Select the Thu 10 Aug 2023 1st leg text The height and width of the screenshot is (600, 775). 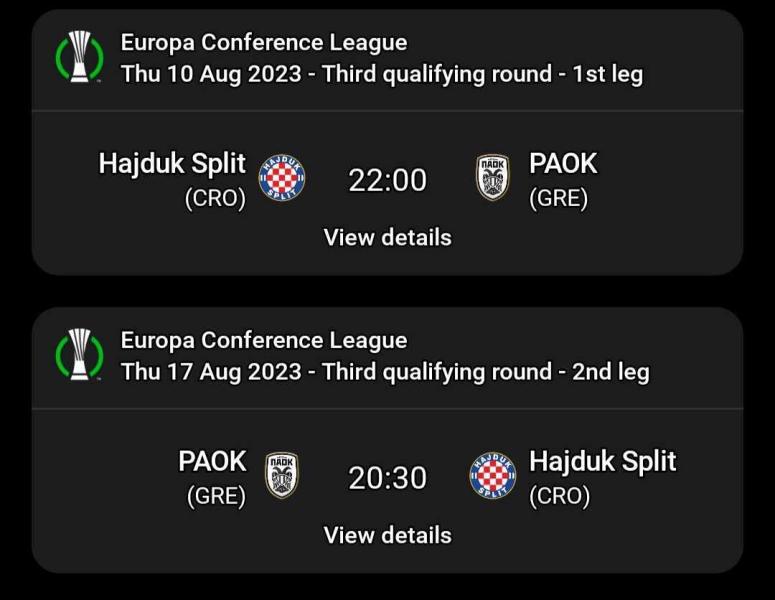pos(381,74)
